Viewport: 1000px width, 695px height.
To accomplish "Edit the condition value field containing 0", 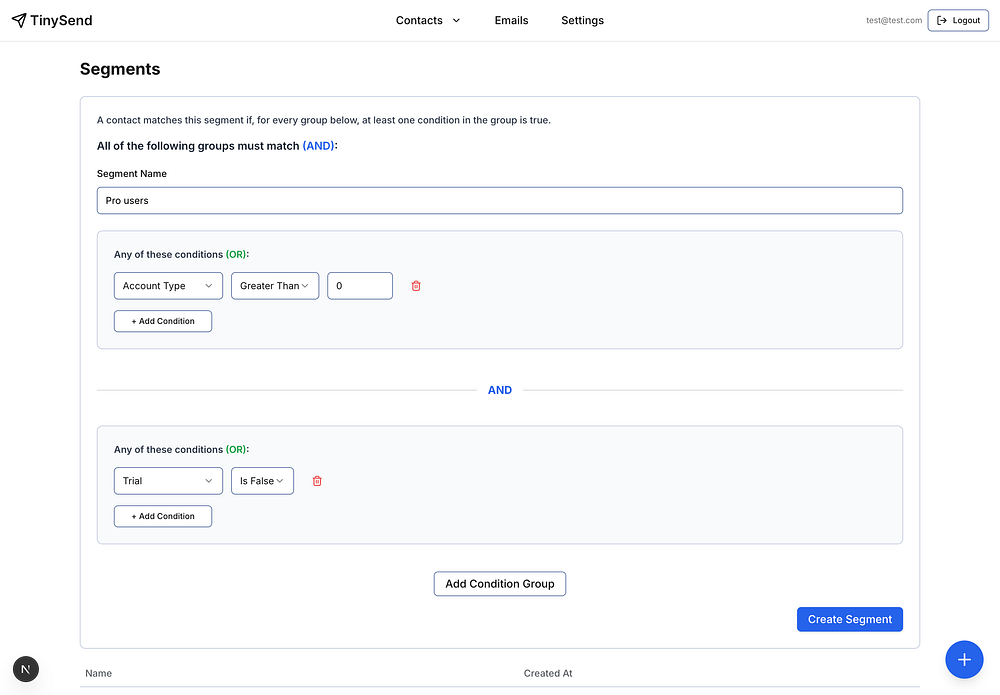I will [360, 286].
